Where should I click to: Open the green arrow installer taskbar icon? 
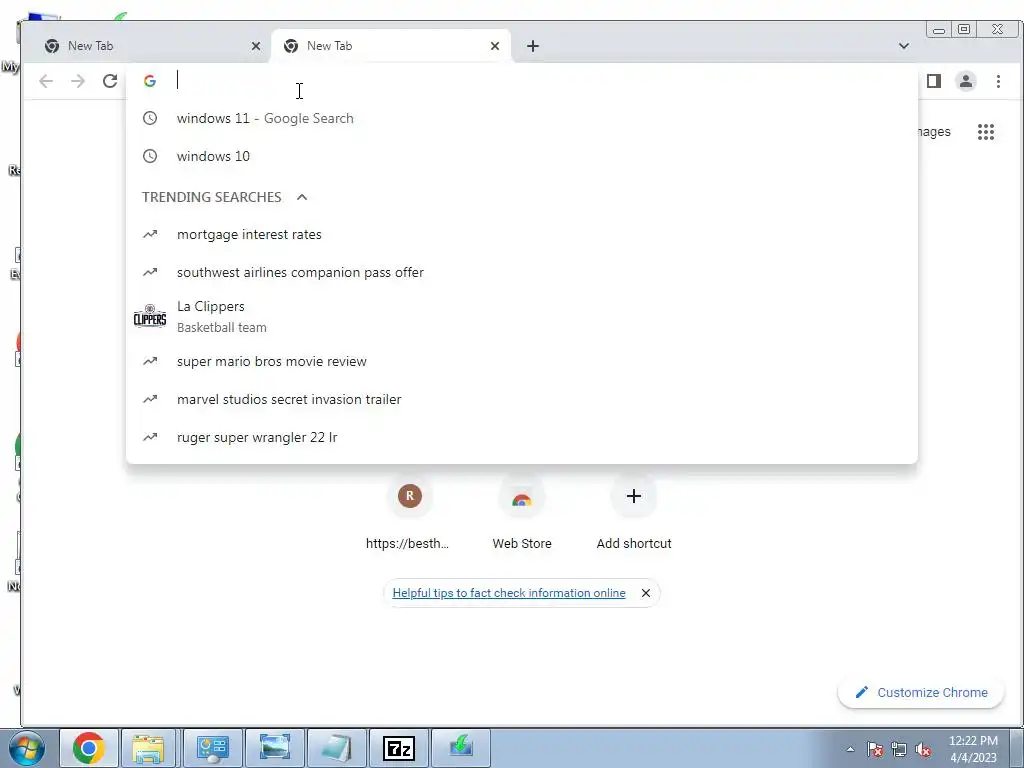(x=461, y=748)
